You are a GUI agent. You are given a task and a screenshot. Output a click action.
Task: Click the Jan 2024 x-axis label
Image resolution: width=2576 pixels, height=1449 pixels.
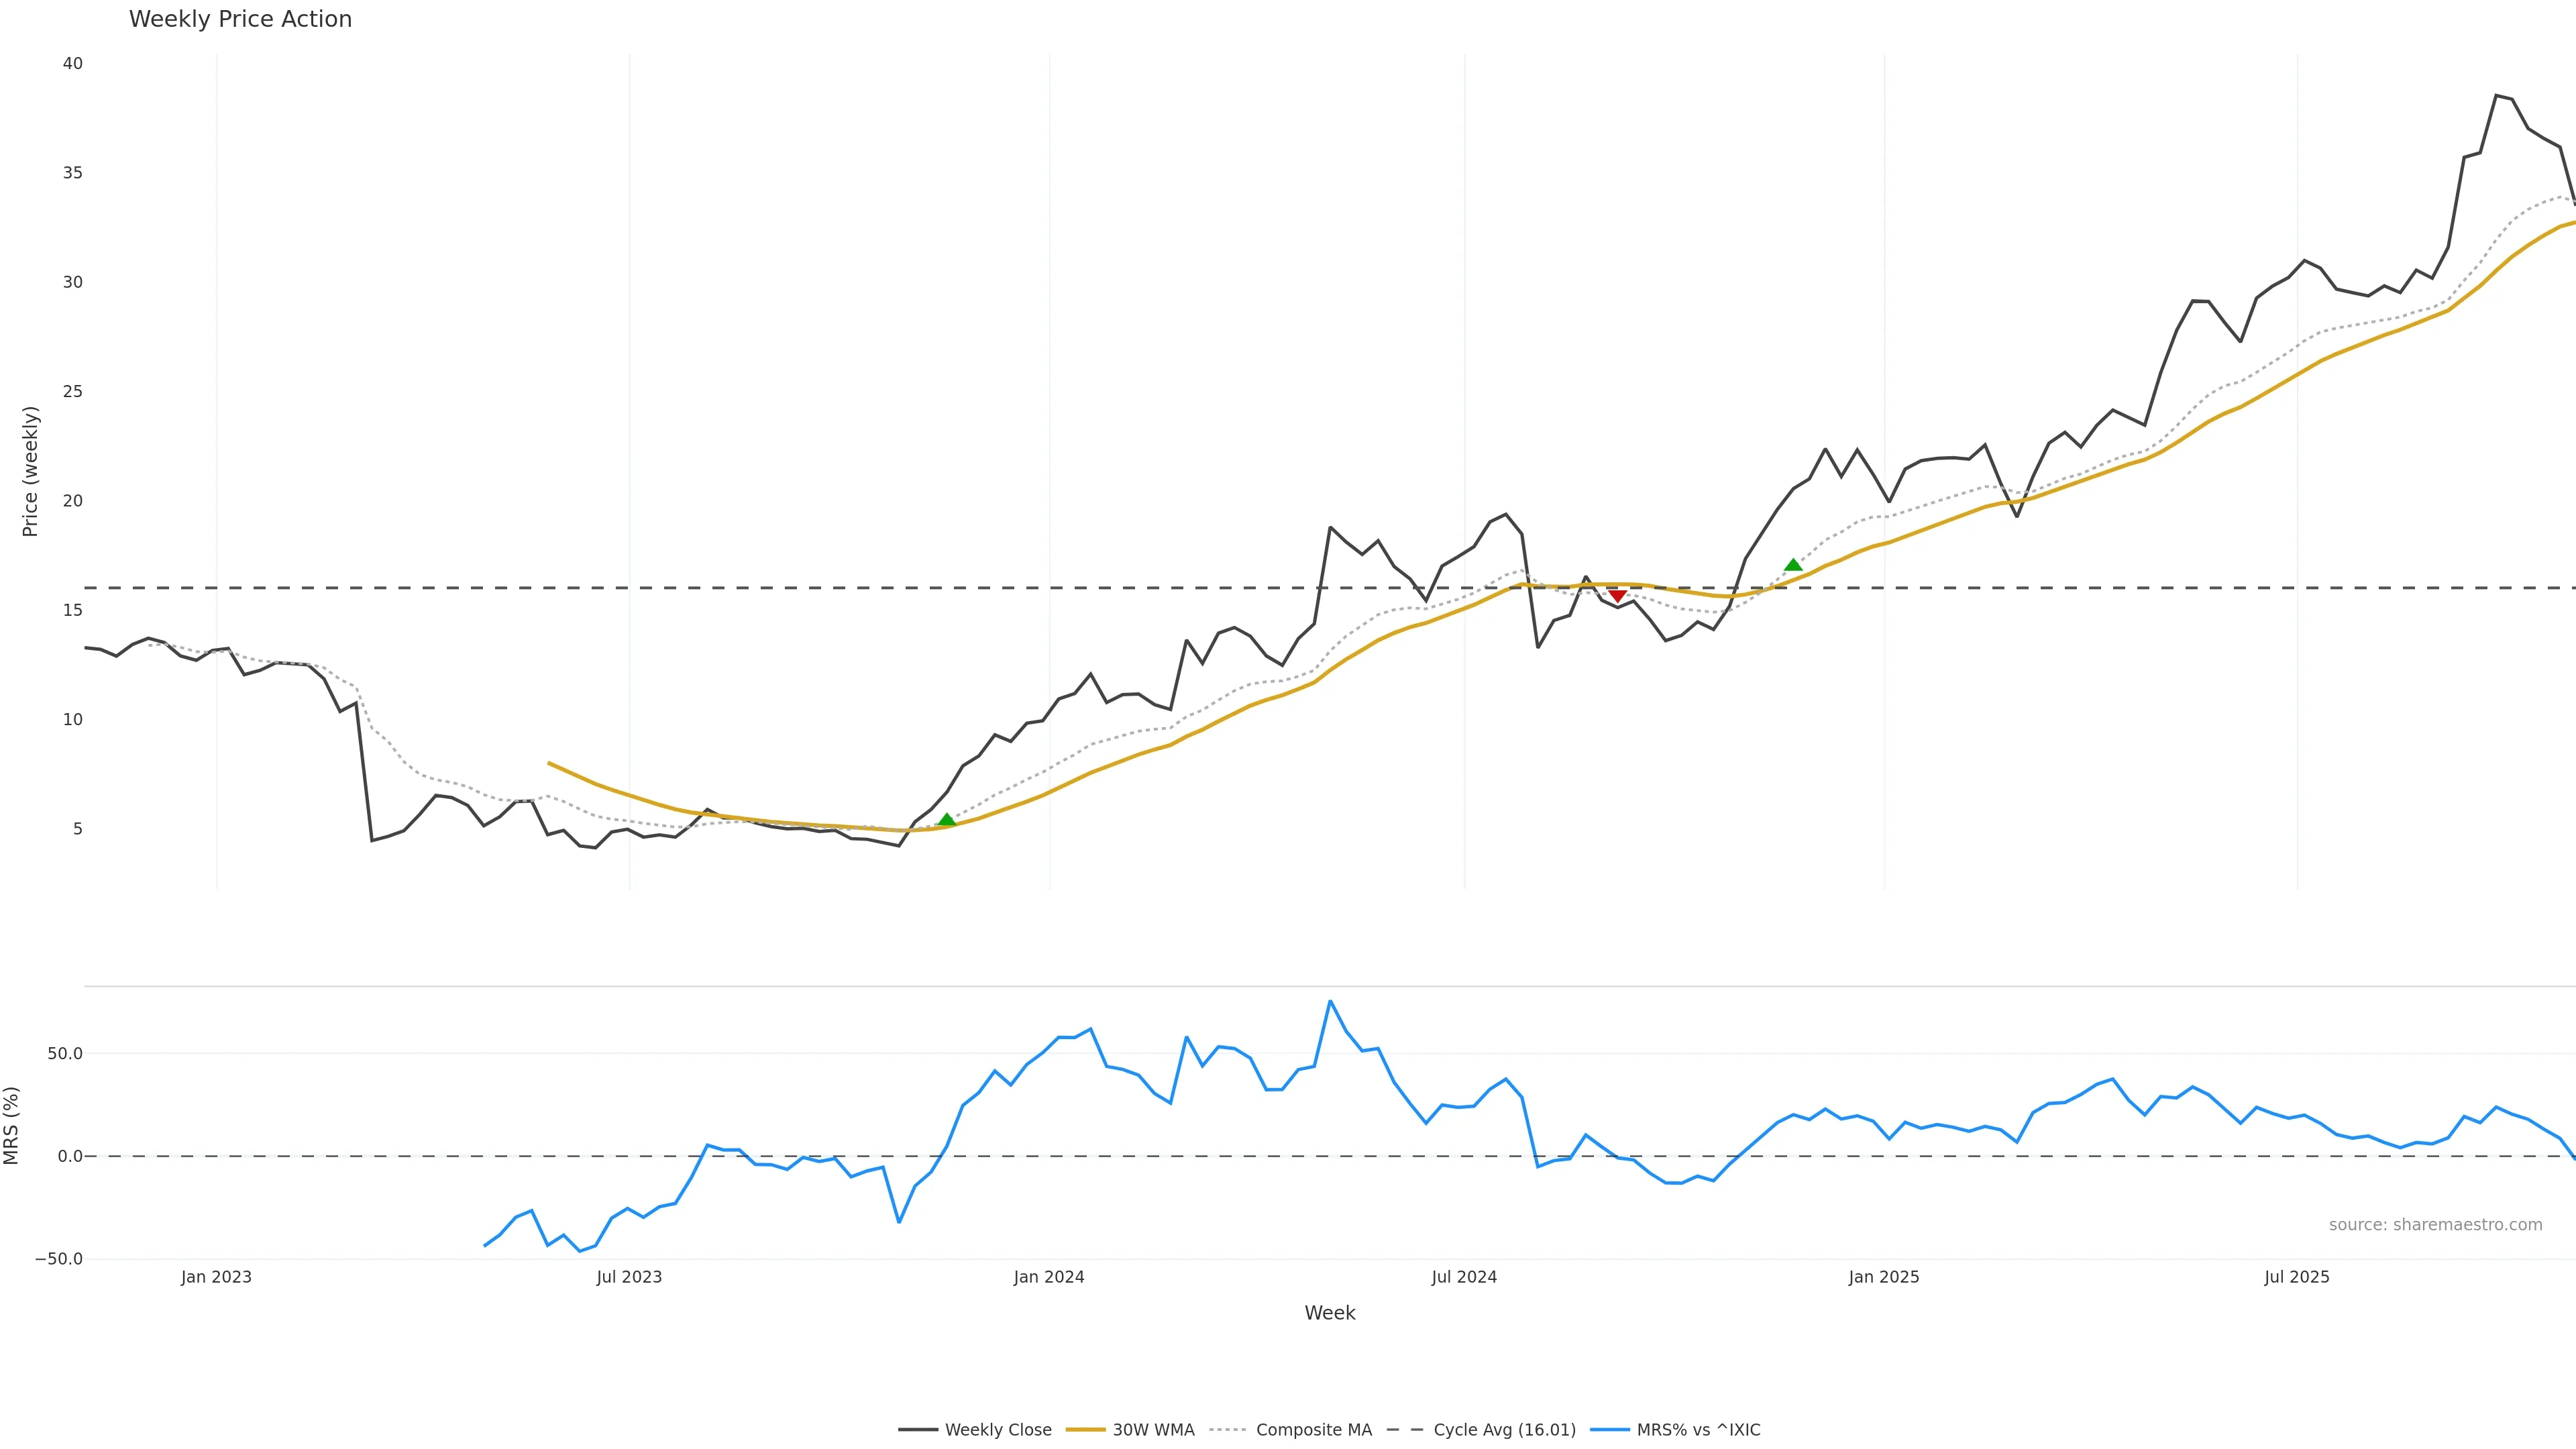point(1048,1277)
